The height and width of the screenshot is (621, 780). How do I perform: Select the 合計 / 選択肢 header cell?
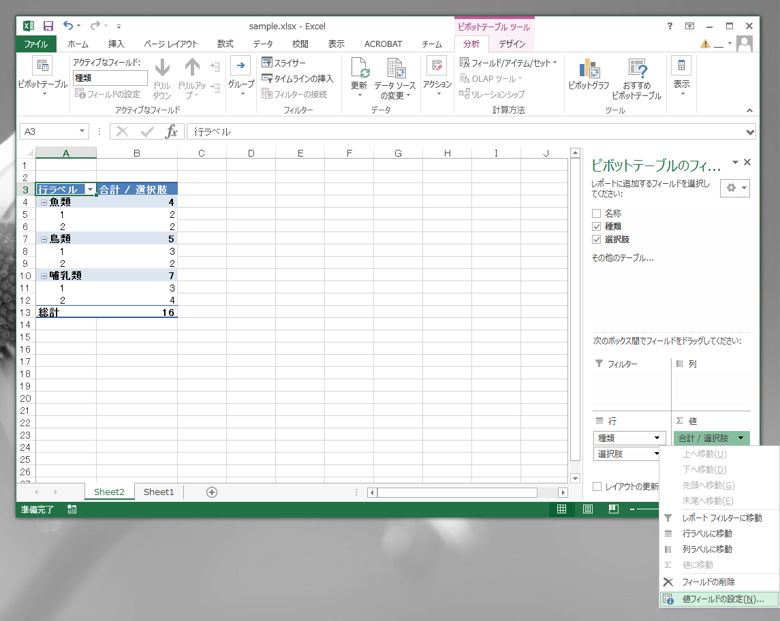click(x=137, y=190)
